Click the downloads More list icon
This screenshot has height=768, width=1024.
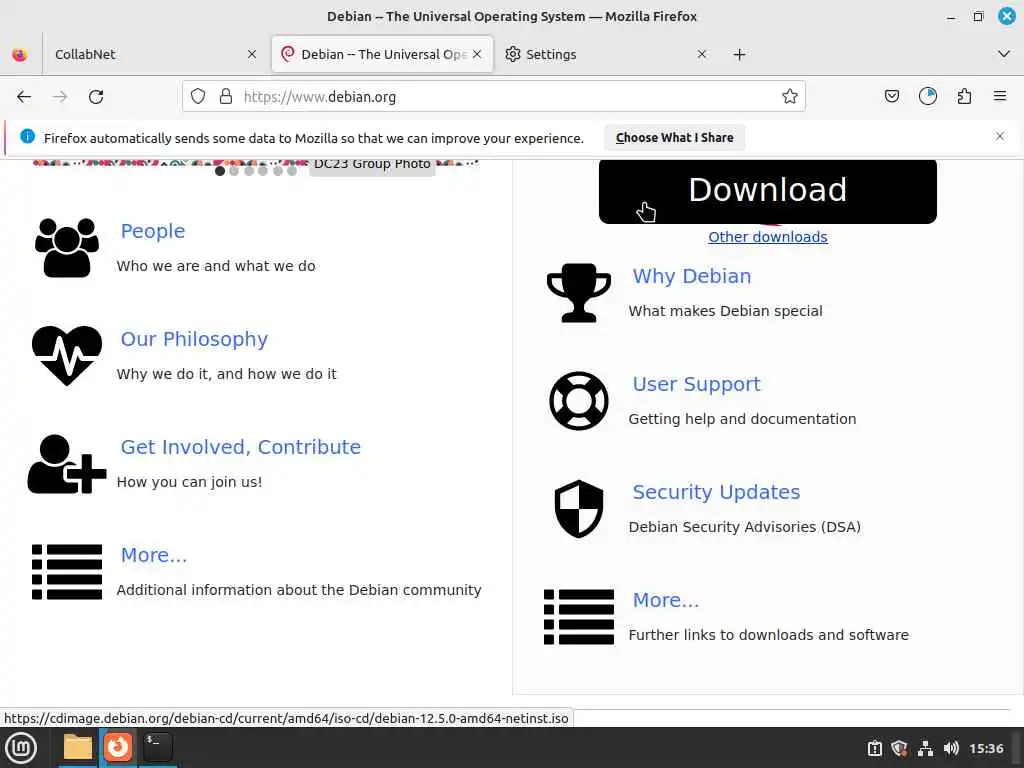click(579, 616)
